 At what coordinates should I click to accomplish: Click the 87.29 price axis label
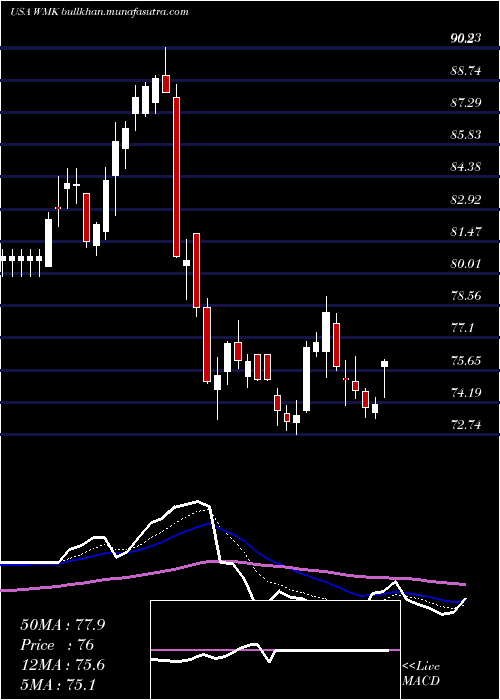(466, 103)
